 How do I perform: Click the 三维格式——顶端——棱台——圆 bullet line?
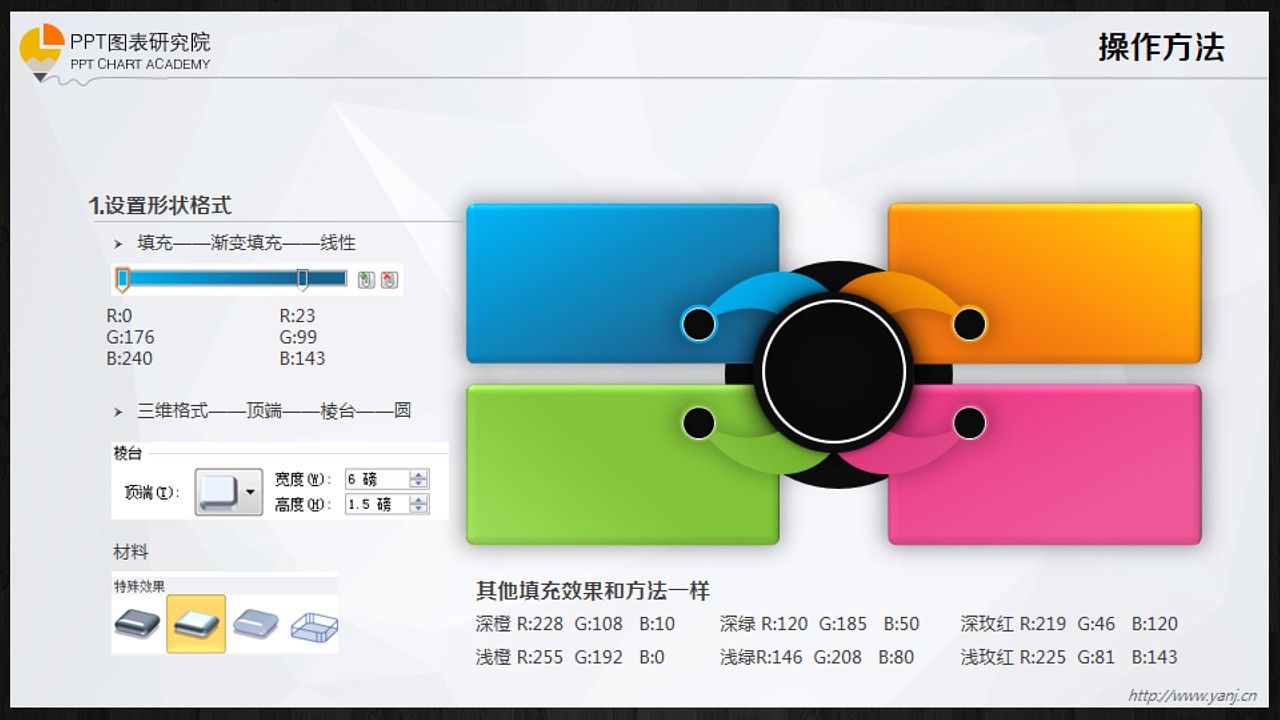(274, 411)
